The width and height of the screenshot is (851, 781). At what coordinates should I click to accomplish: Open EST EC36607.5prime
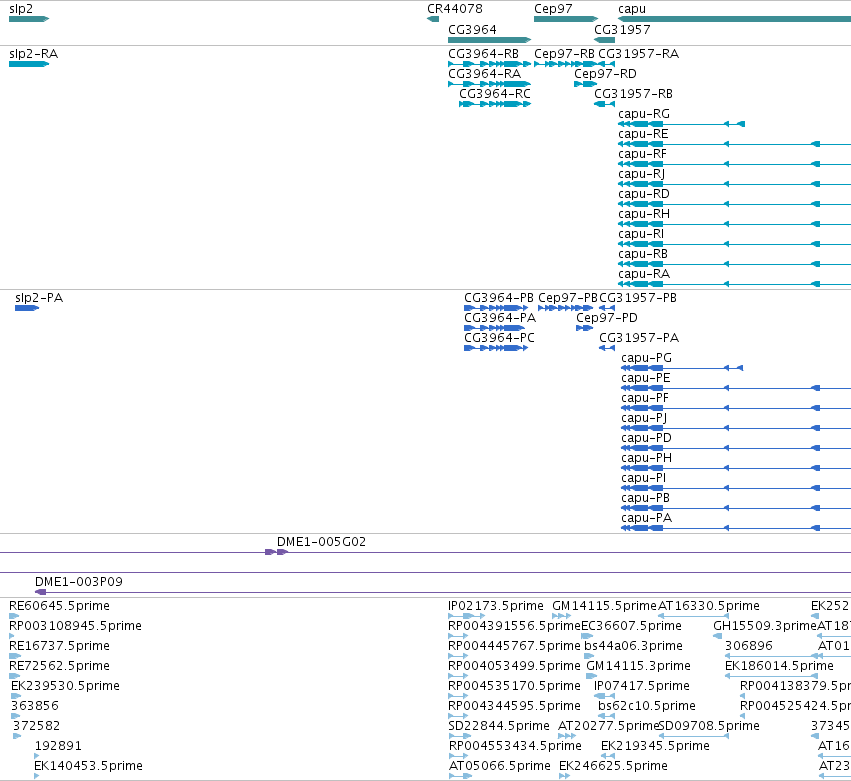tap(587, 636)
